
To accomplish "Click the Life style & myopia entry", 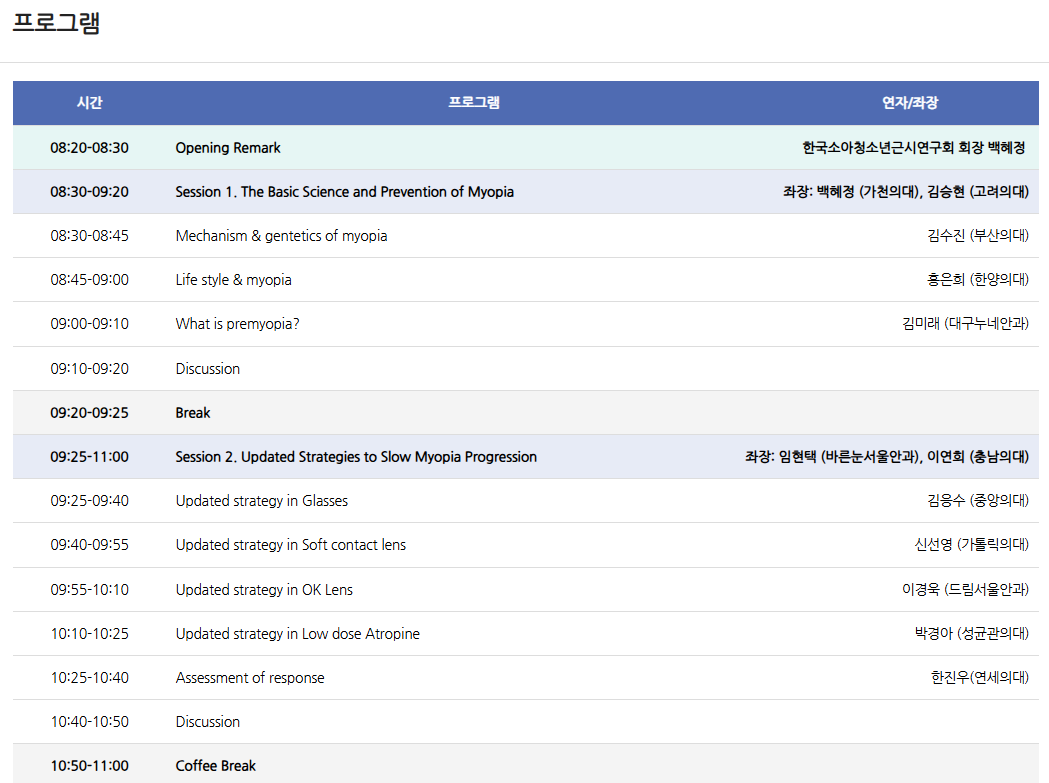I will (x=233, y=280).
